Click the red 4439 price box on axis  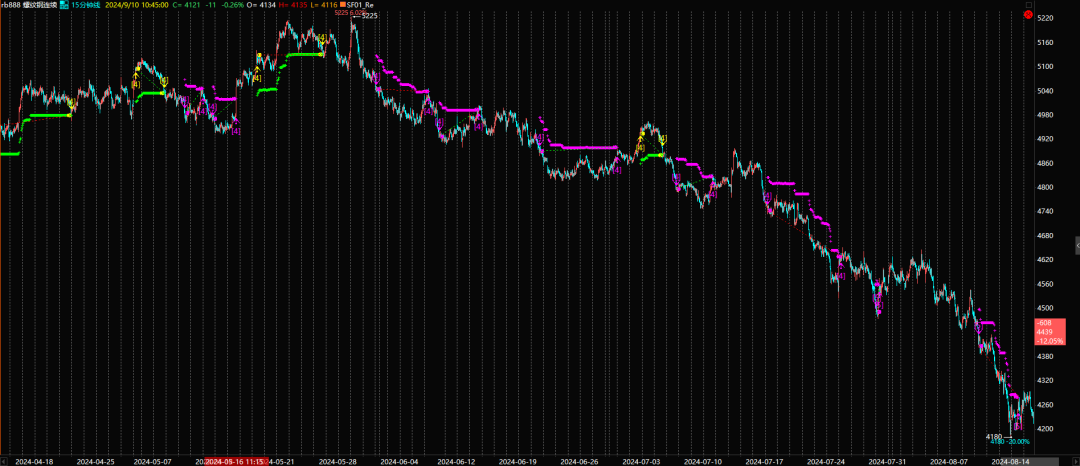point(1044,331)
